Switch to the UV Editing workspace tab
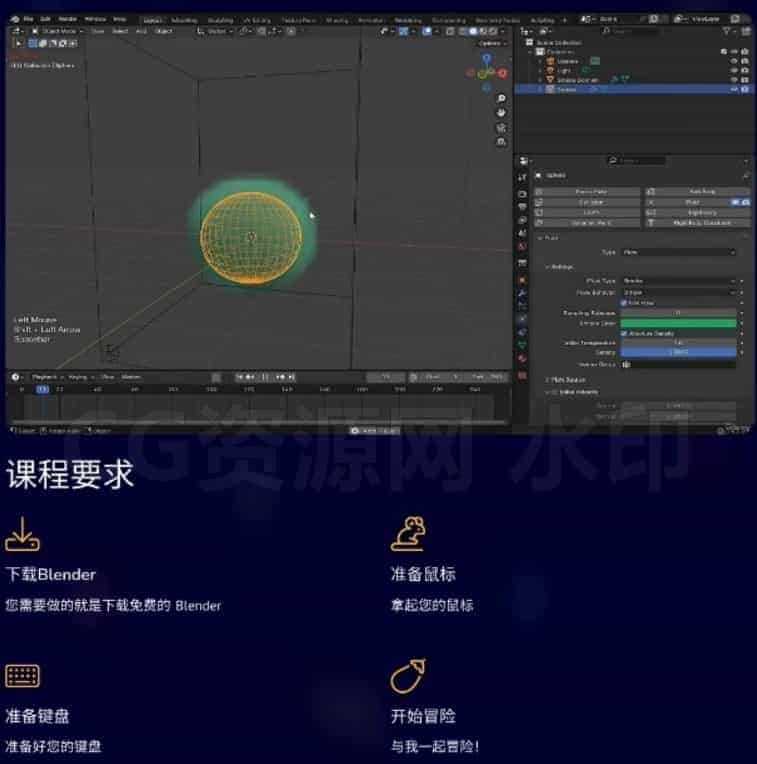757x764 pixels. pyautogui.click(x=257, y=20)
